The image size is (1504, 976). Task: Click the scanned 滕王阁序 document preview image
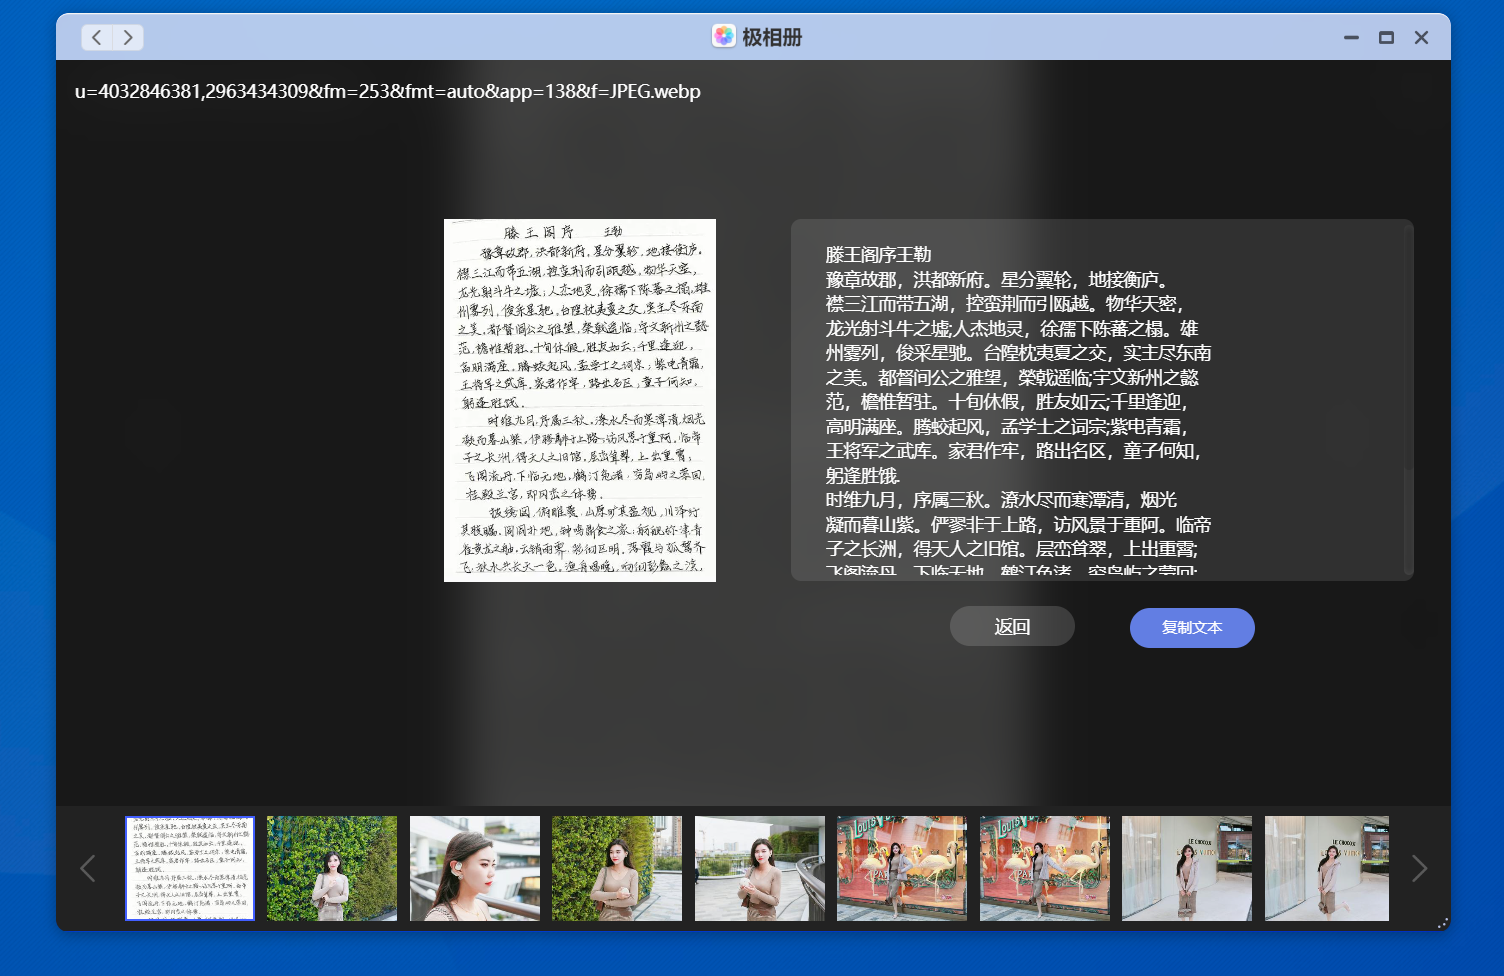(579, 399)
